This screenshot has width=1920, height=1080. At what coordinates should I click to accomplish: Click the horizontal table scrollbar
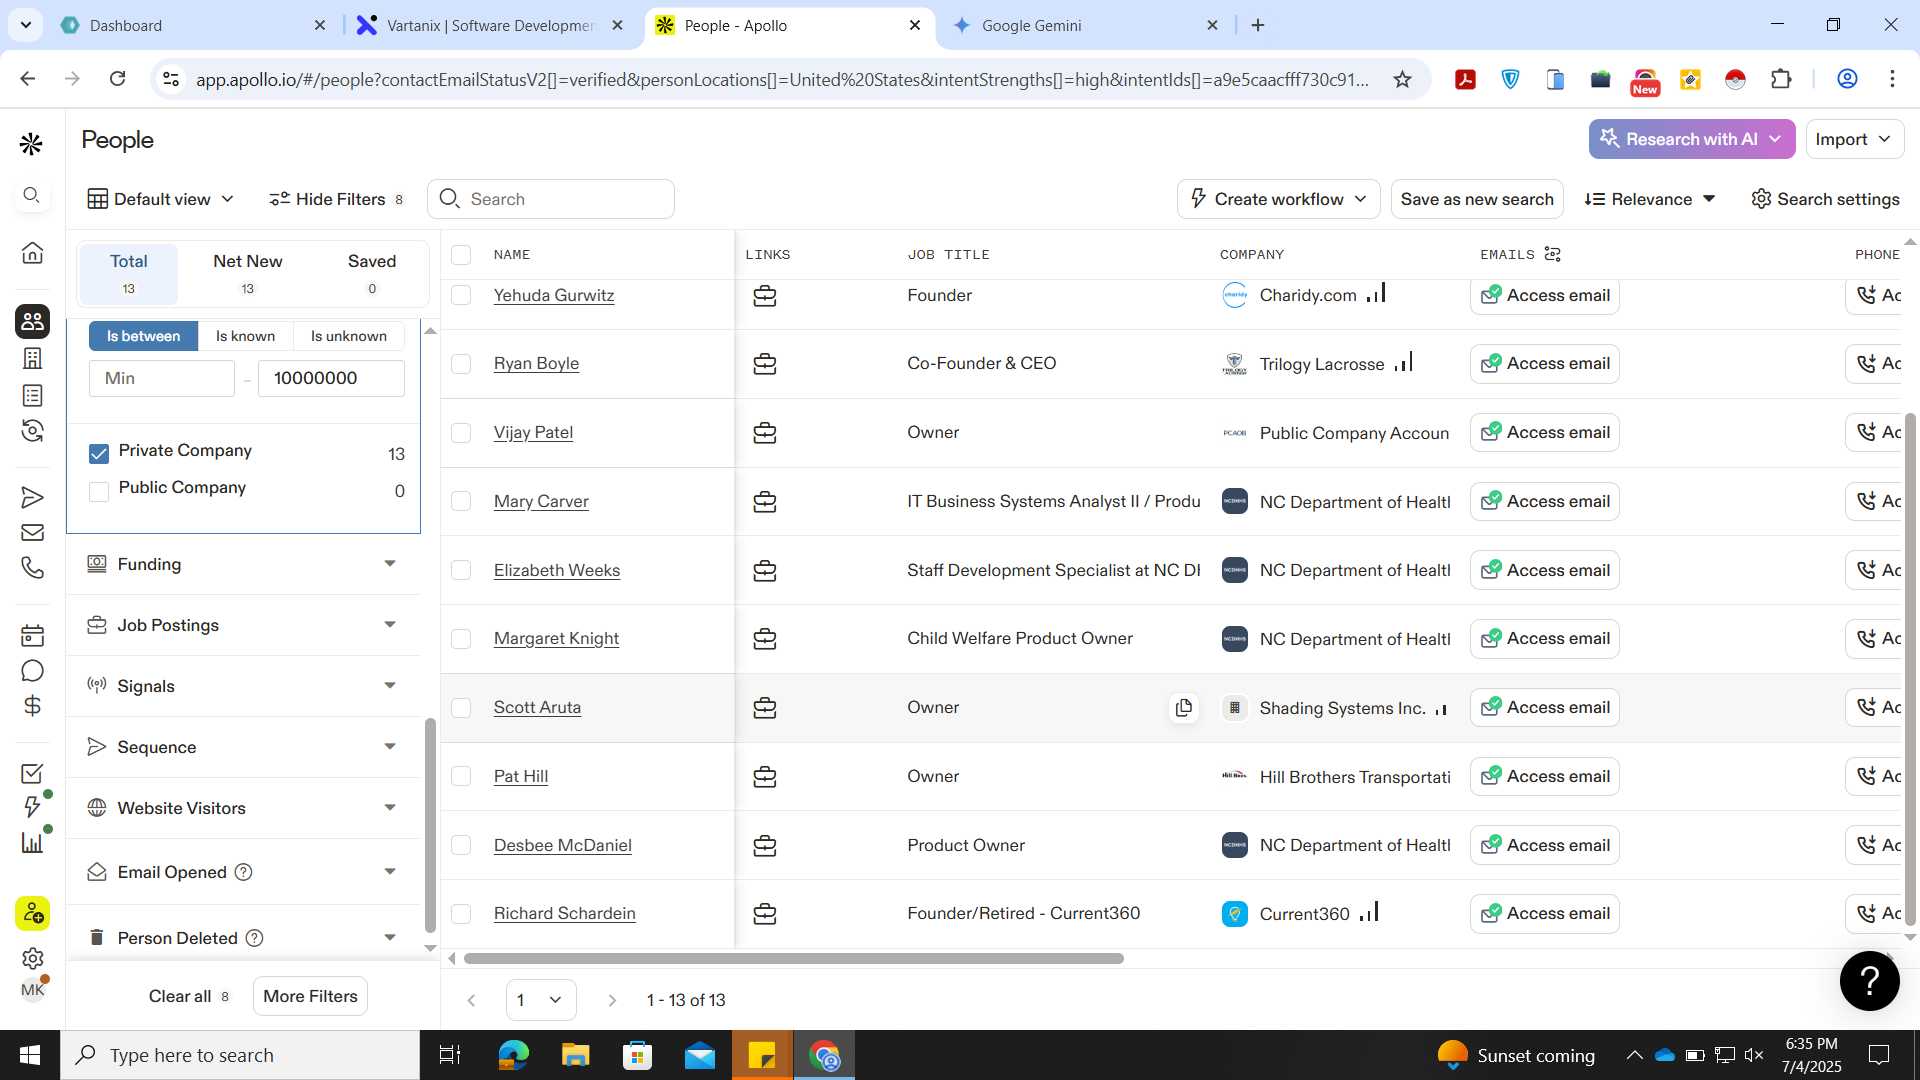point(794,958)
